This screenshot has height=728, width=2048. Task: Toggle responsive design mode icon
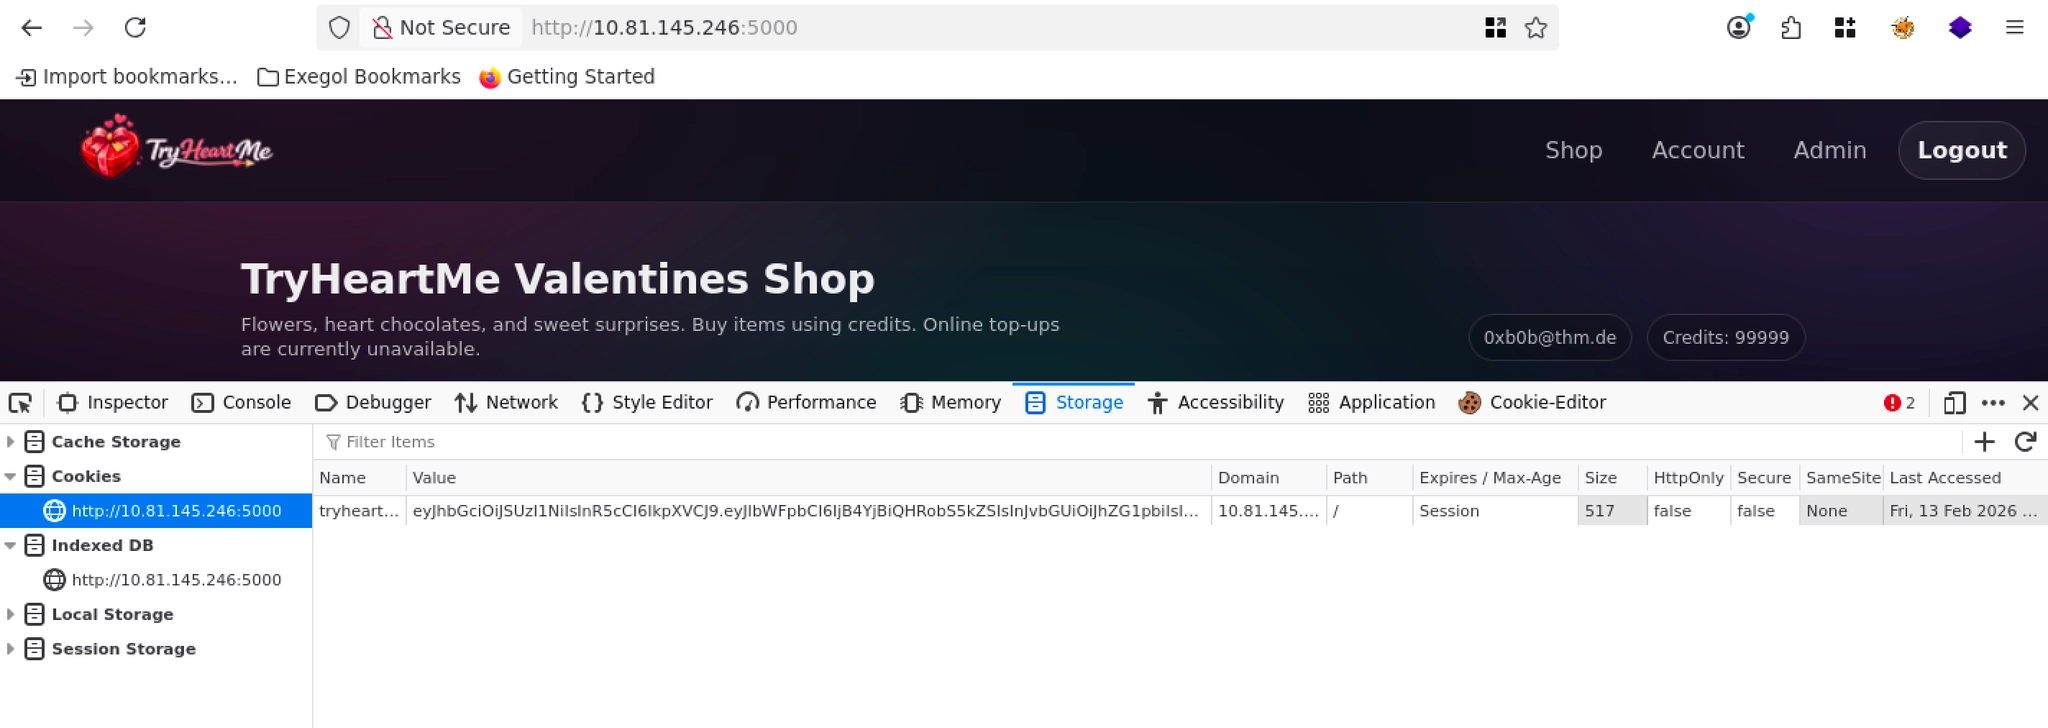coord(1954,403)
